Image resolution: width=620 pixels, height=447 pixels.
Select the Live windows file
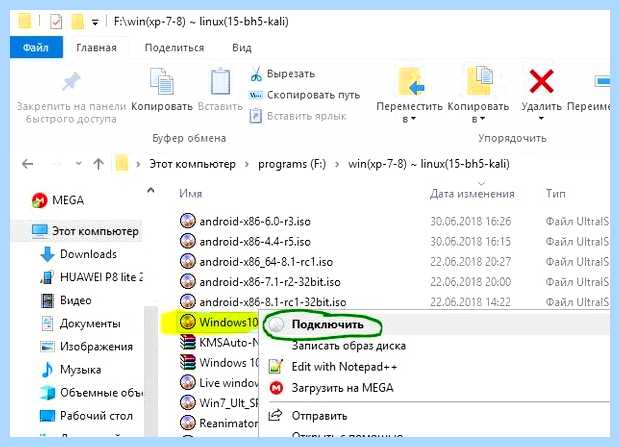(229, 383)
